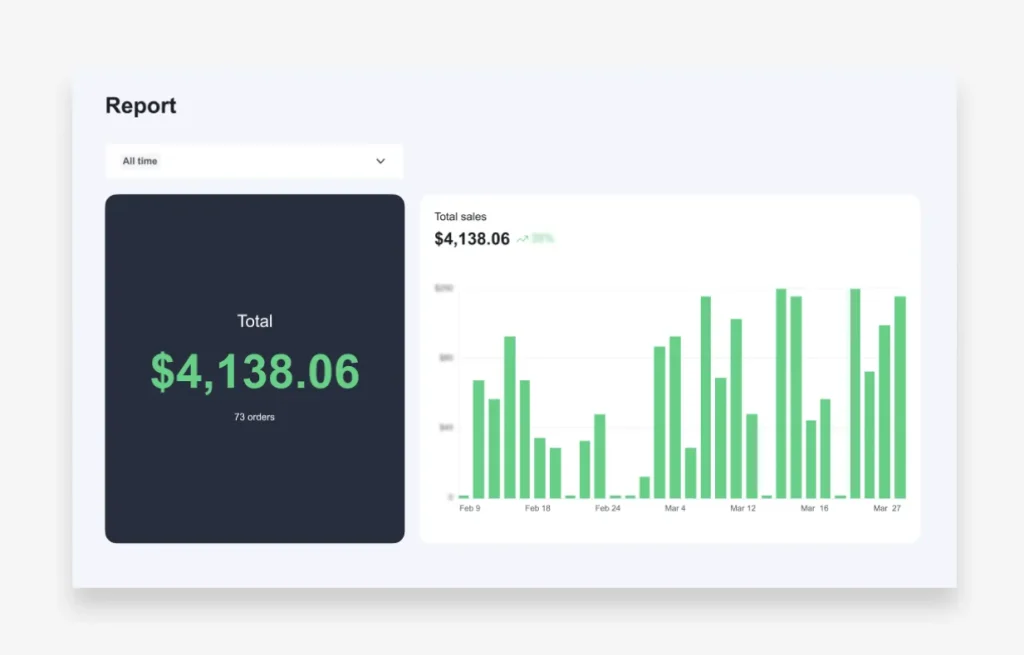The width and height of the screenshot is (1024, 655).
Task: Select the 73 orders text
Action: tap(254, 417)
